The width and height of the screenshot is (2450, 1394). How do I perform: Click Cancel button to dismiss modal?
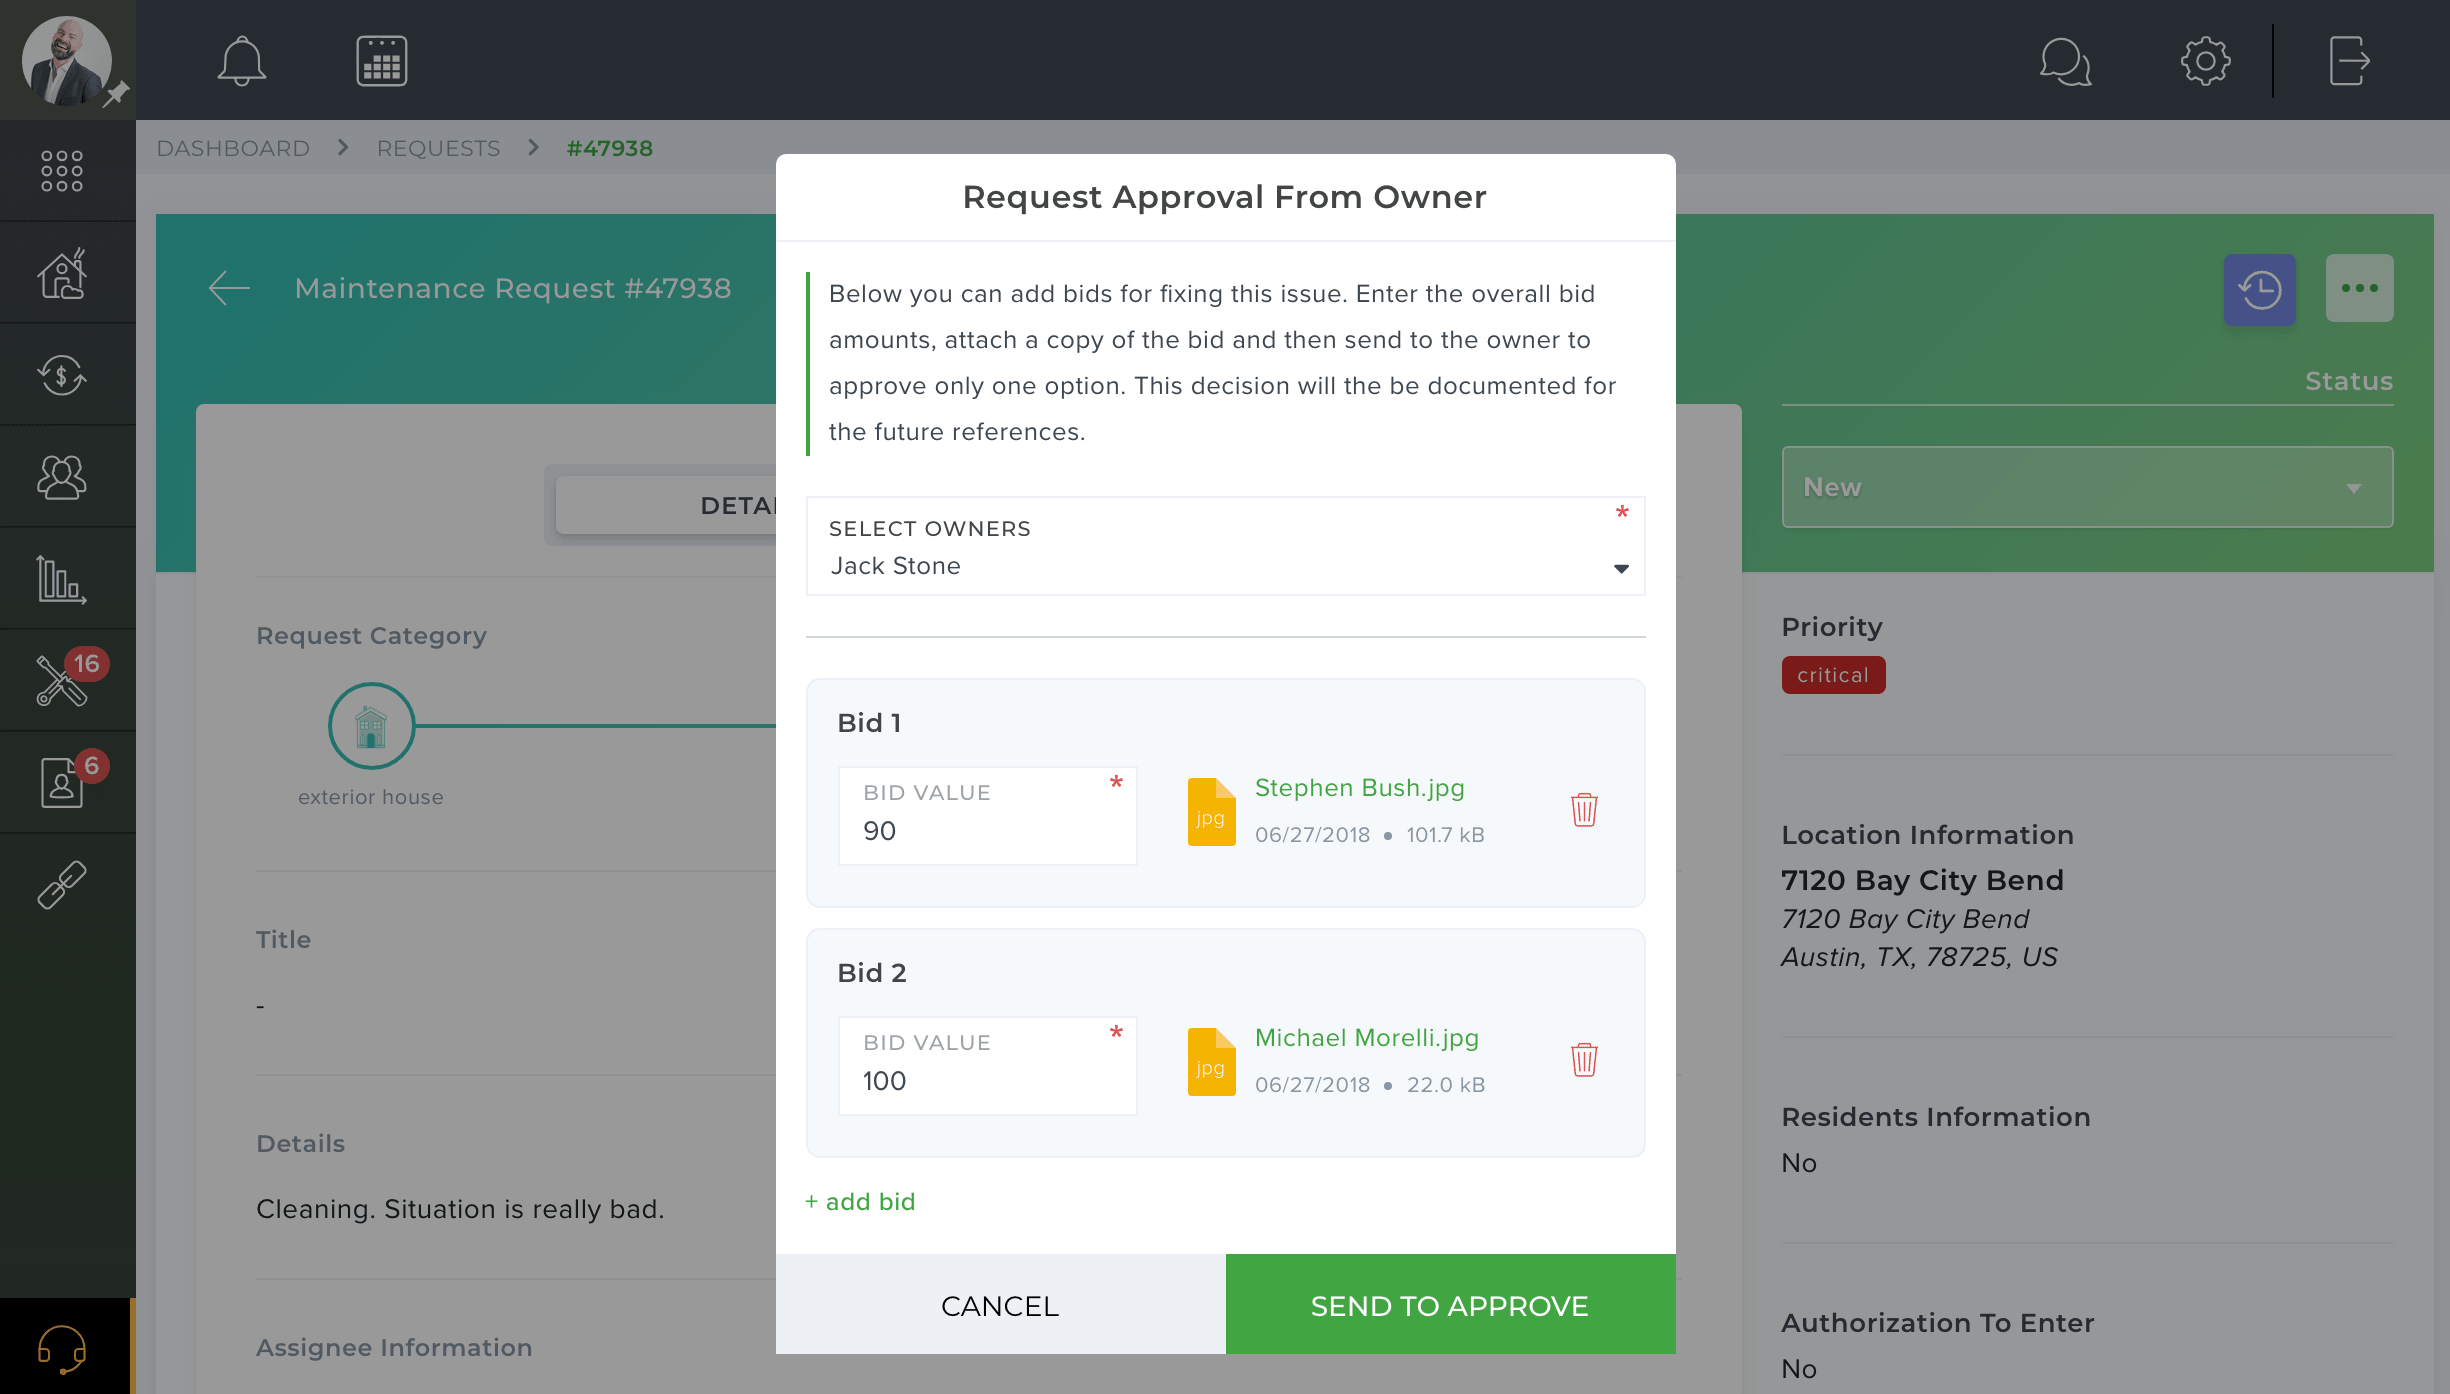point(1000,1305)
